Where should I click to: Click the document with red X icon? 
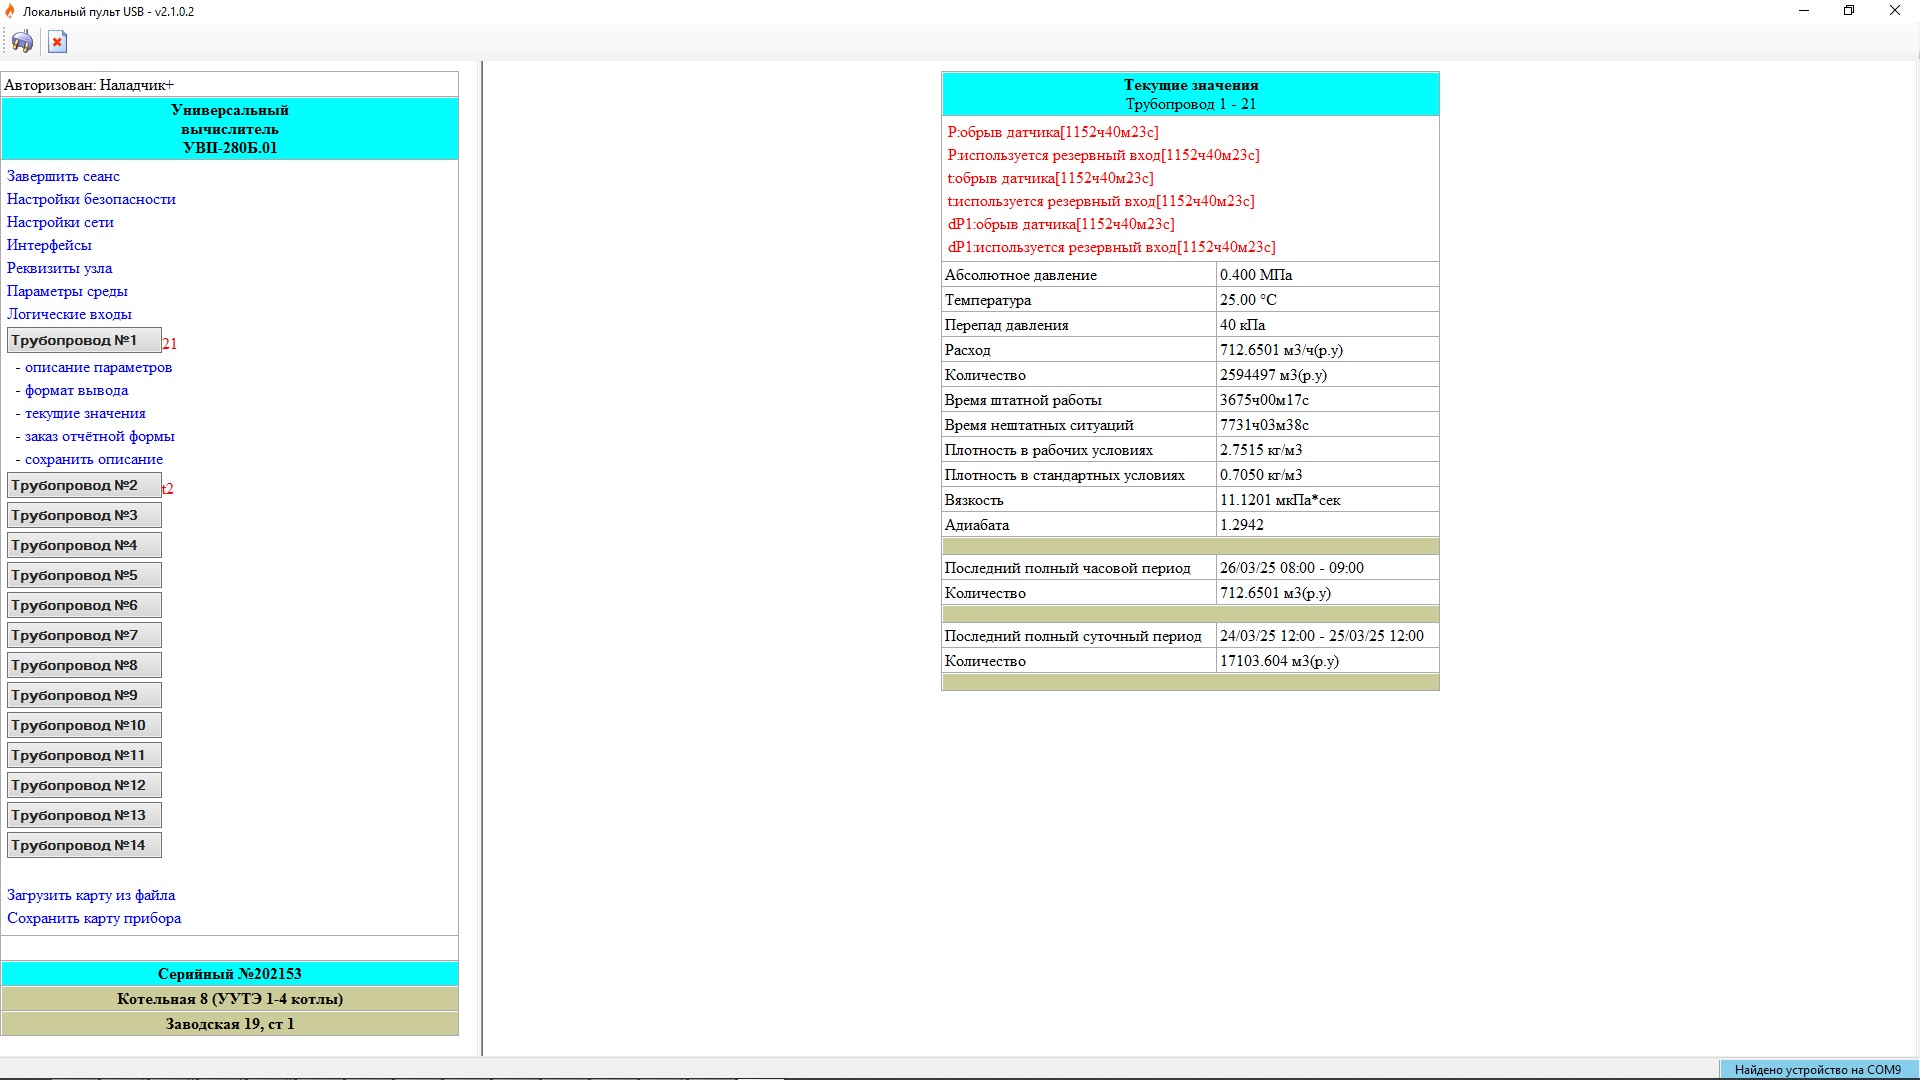[x=57, y=42]
